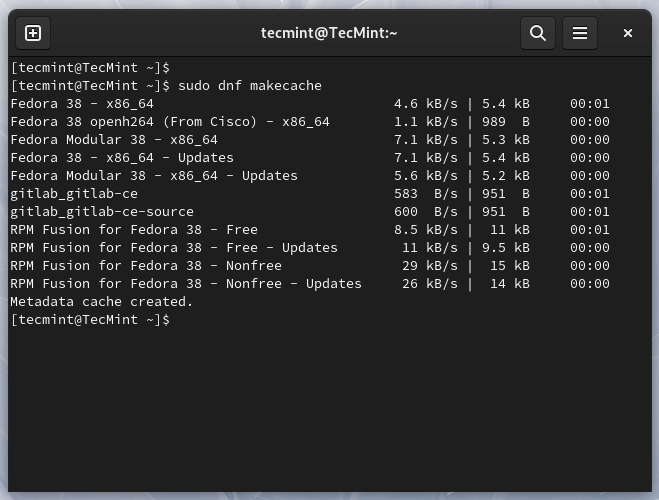Viewport: 659px width, 500px height.
Task: Click 'RPM Fusion for Fedora 38 - Nonfree - Updates'
Action: coord(186,283)
